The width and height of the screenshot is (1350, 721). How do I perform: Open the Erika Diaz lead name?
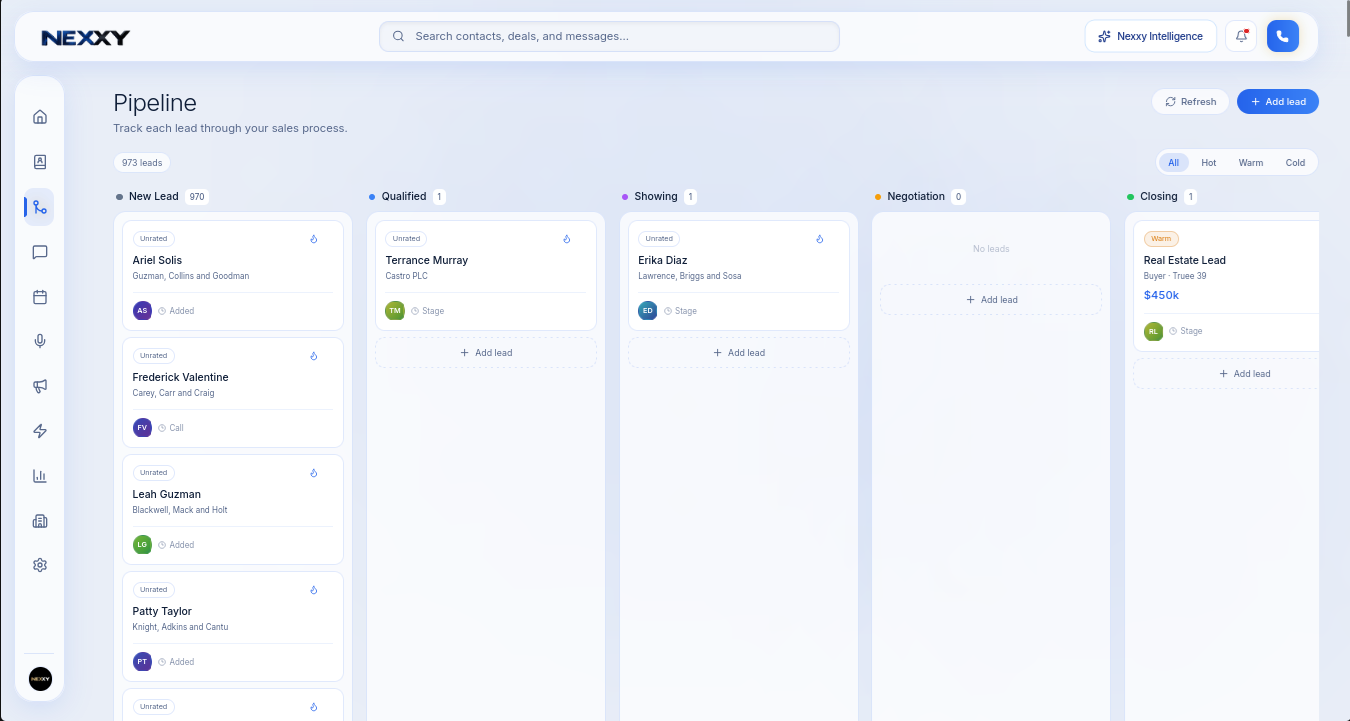pos(663,260)
